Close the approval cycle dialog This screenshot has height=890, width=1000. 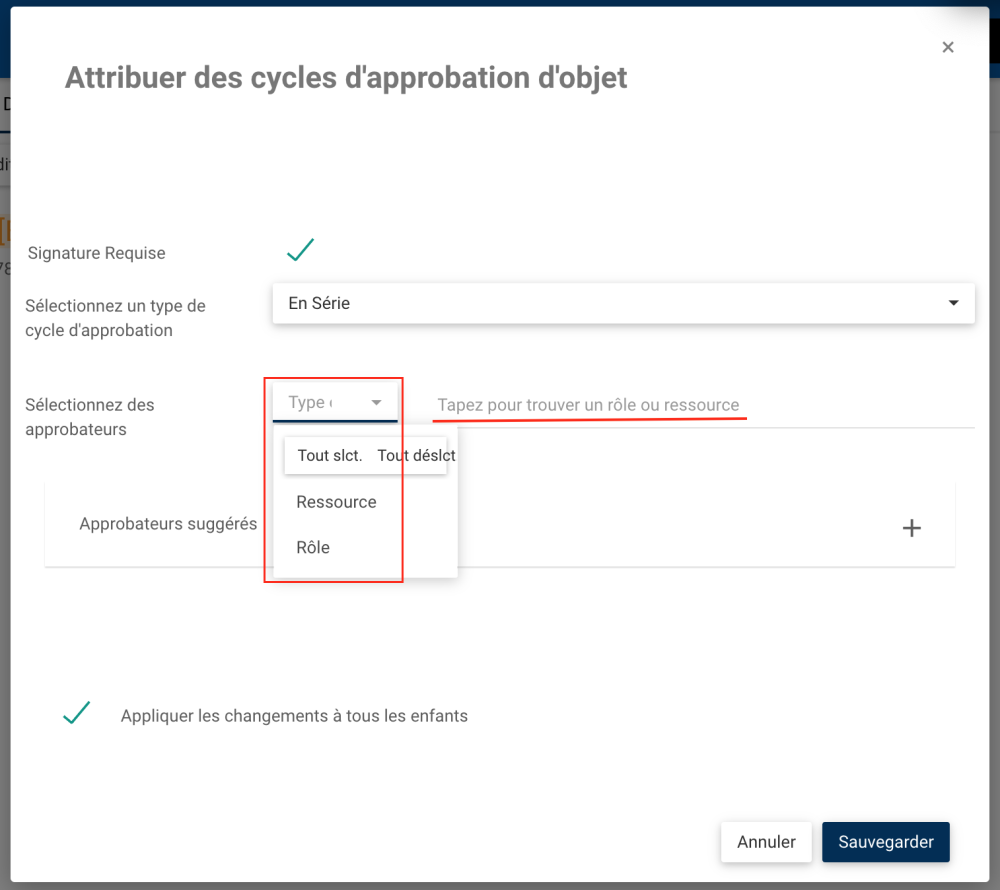(948, 47)
